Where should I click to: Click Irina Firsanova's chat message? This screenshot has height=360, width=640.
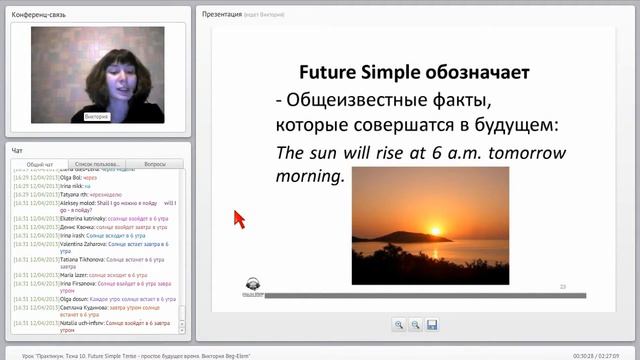[92, 287]
